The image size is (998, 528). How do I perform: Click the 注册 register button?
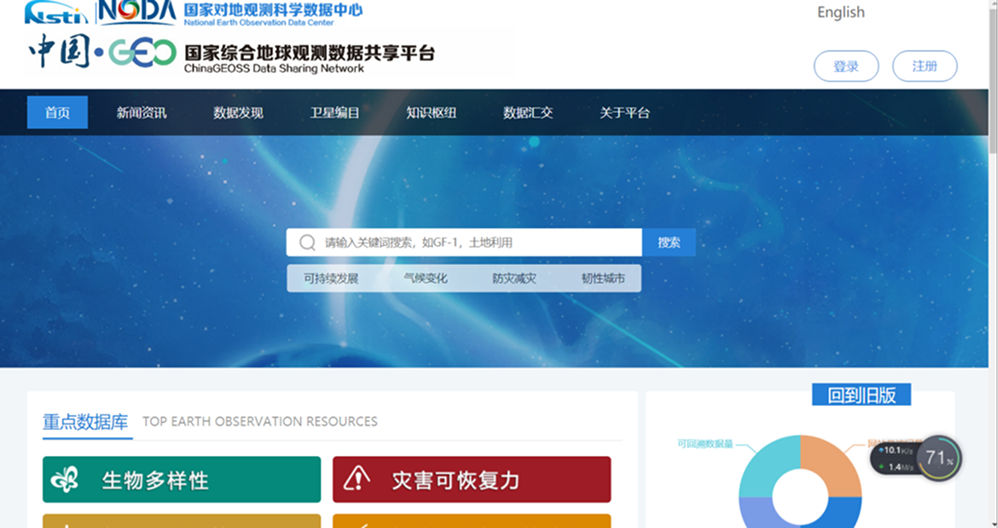click(x=924, y=66)
